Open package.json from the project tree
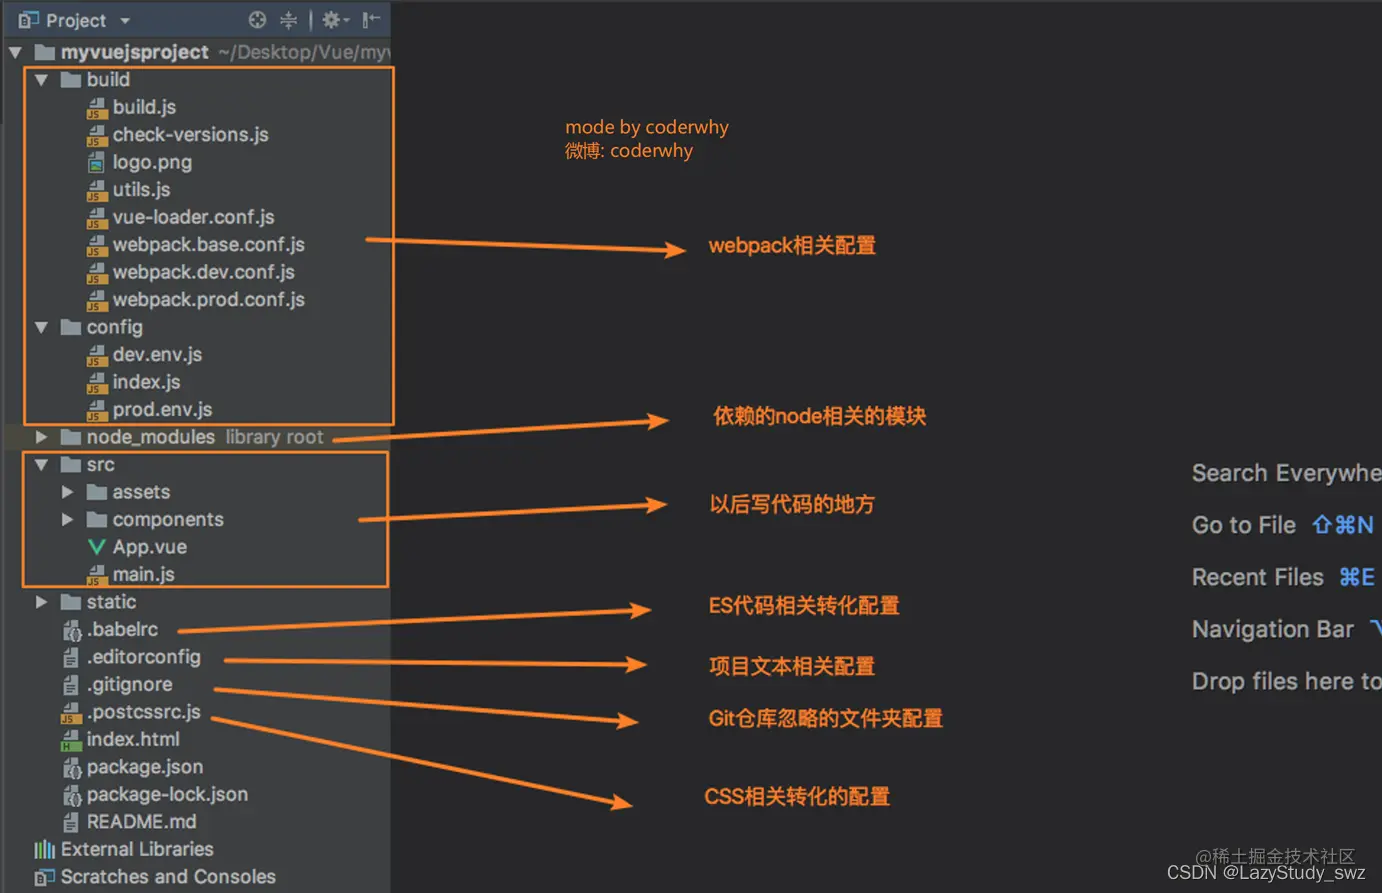This screenshot has height=893, width=1382. pyautogui.click(x=146, y=767)
